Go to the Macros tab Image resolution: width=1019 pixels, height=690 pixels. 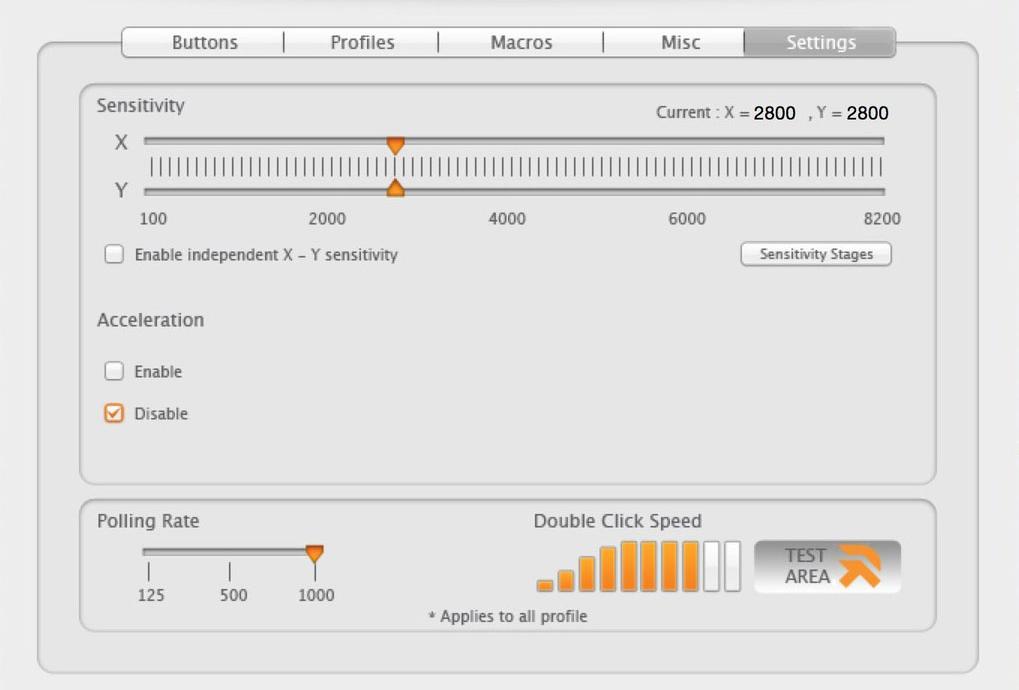click(521, 43)
